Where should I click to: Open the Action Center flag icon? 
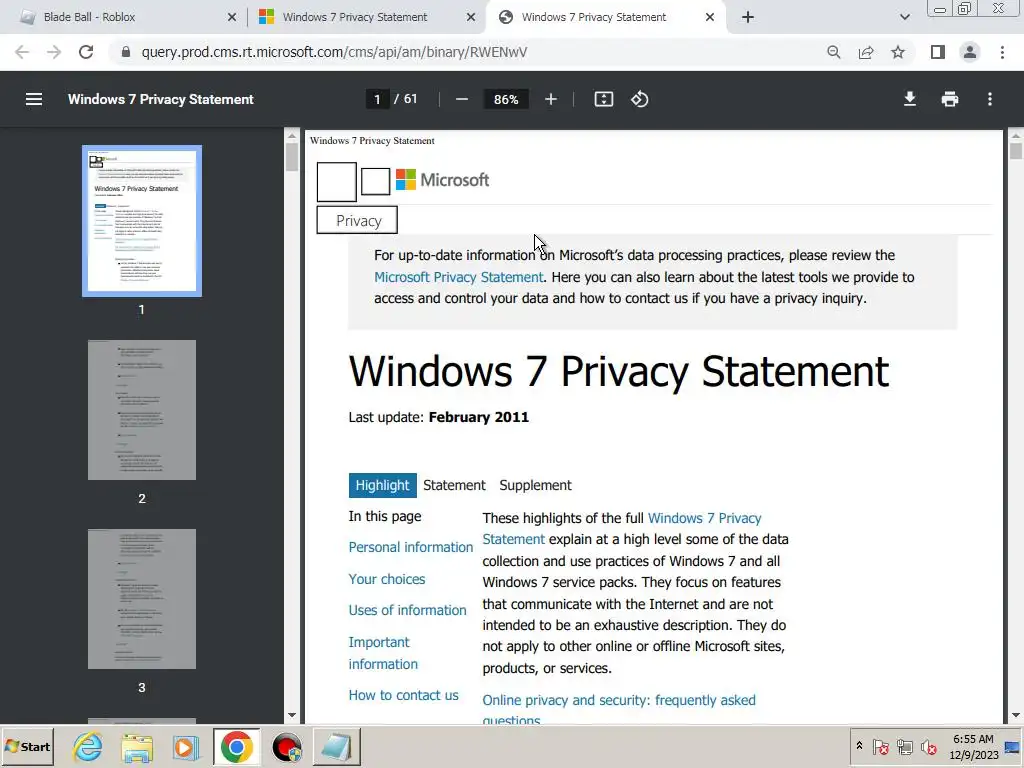pyautogui.click(x=880, y=746)
